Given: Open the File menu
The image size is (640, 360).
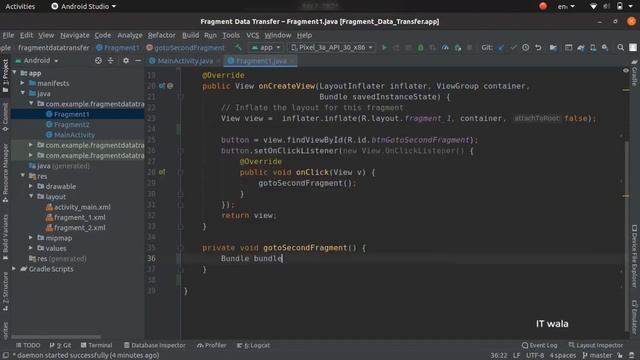Looking at the screenshot, I should coord(8,35).
